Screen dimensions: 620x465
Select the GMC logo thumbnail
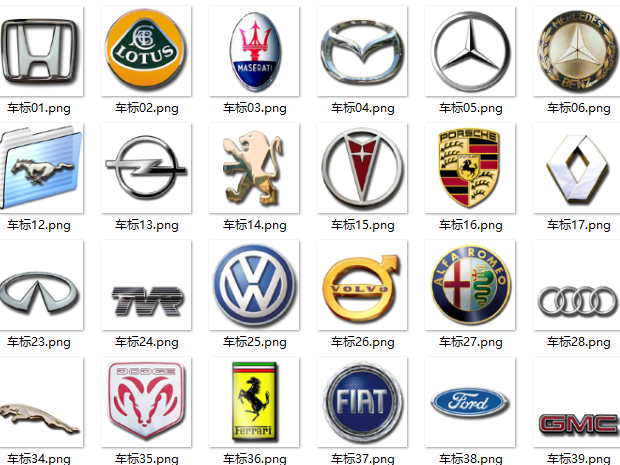pos(577,402)
